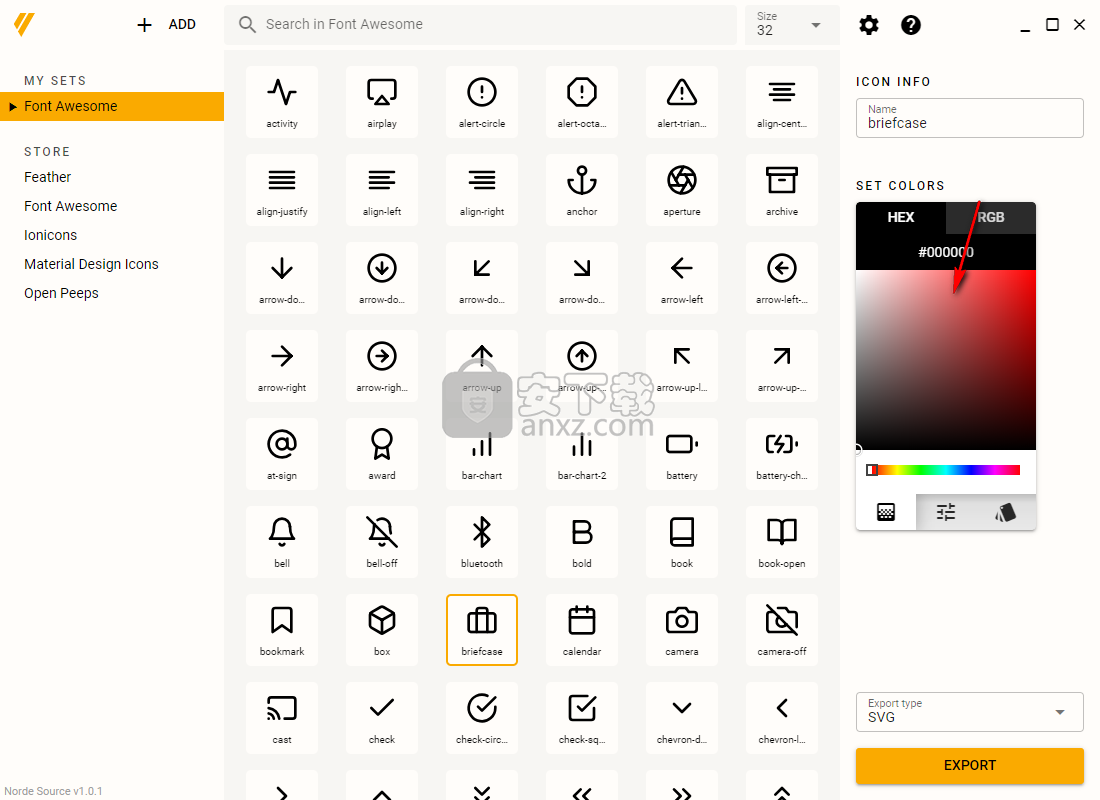Pick the bold icon
This screenshot has height=800, width=1100.
pyautogui.click(x=582, y=542)
